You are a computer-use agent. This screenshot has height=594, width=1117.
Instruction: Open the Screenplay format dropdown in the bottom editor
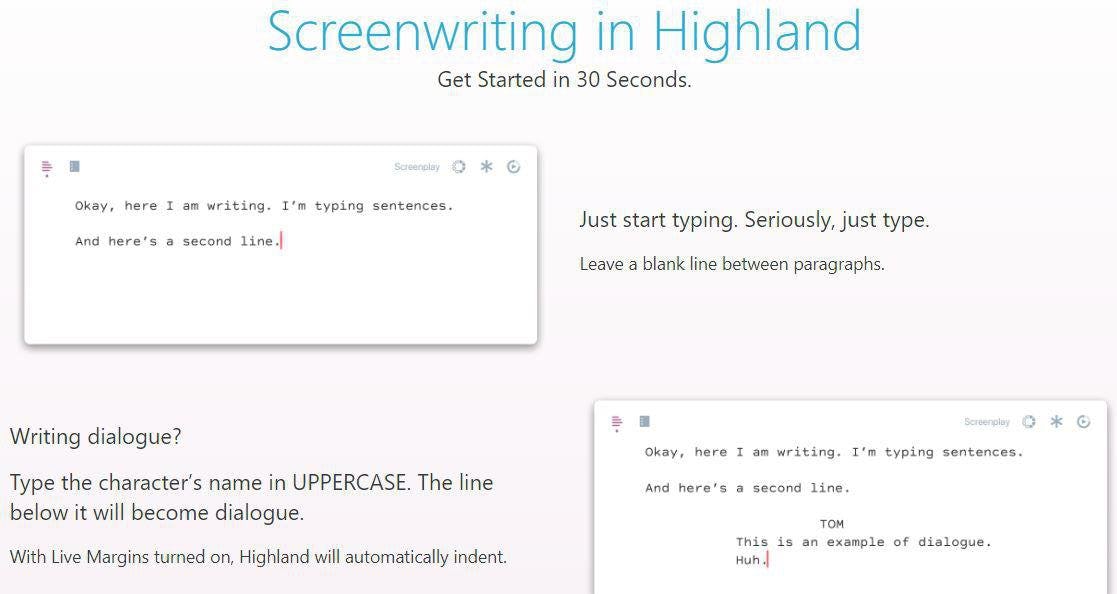pos(988,422)
